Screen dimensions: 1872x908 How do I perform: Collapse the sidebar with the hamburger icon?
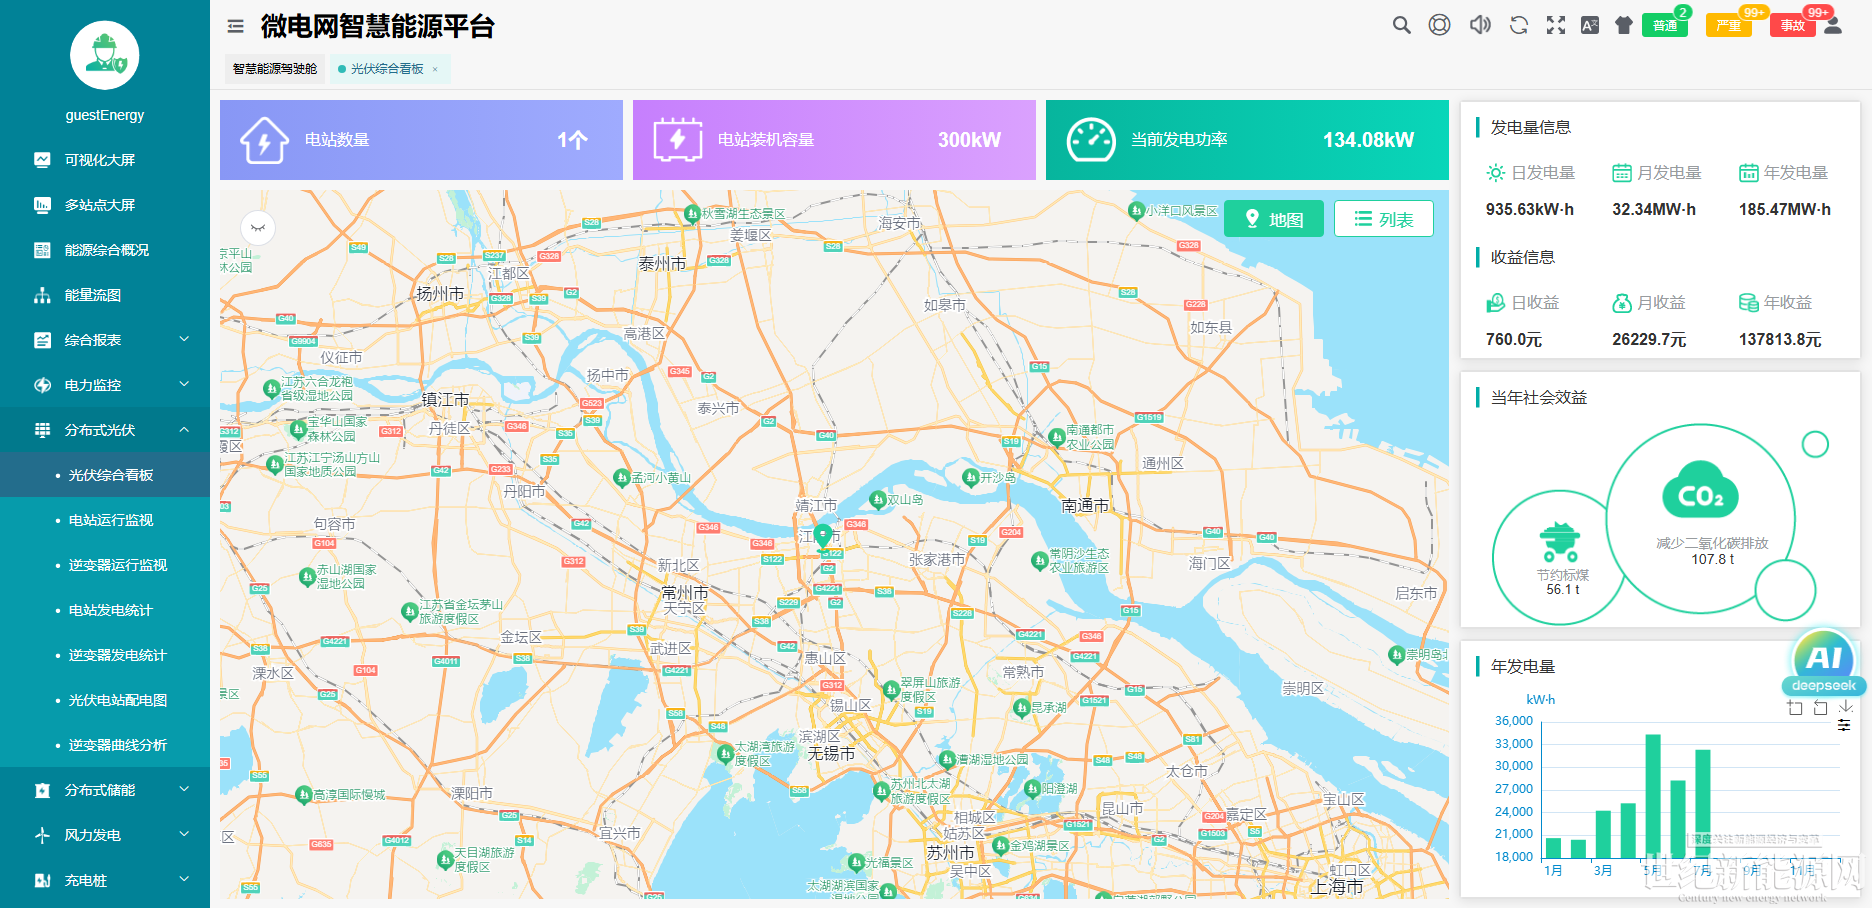coord(236,27)
